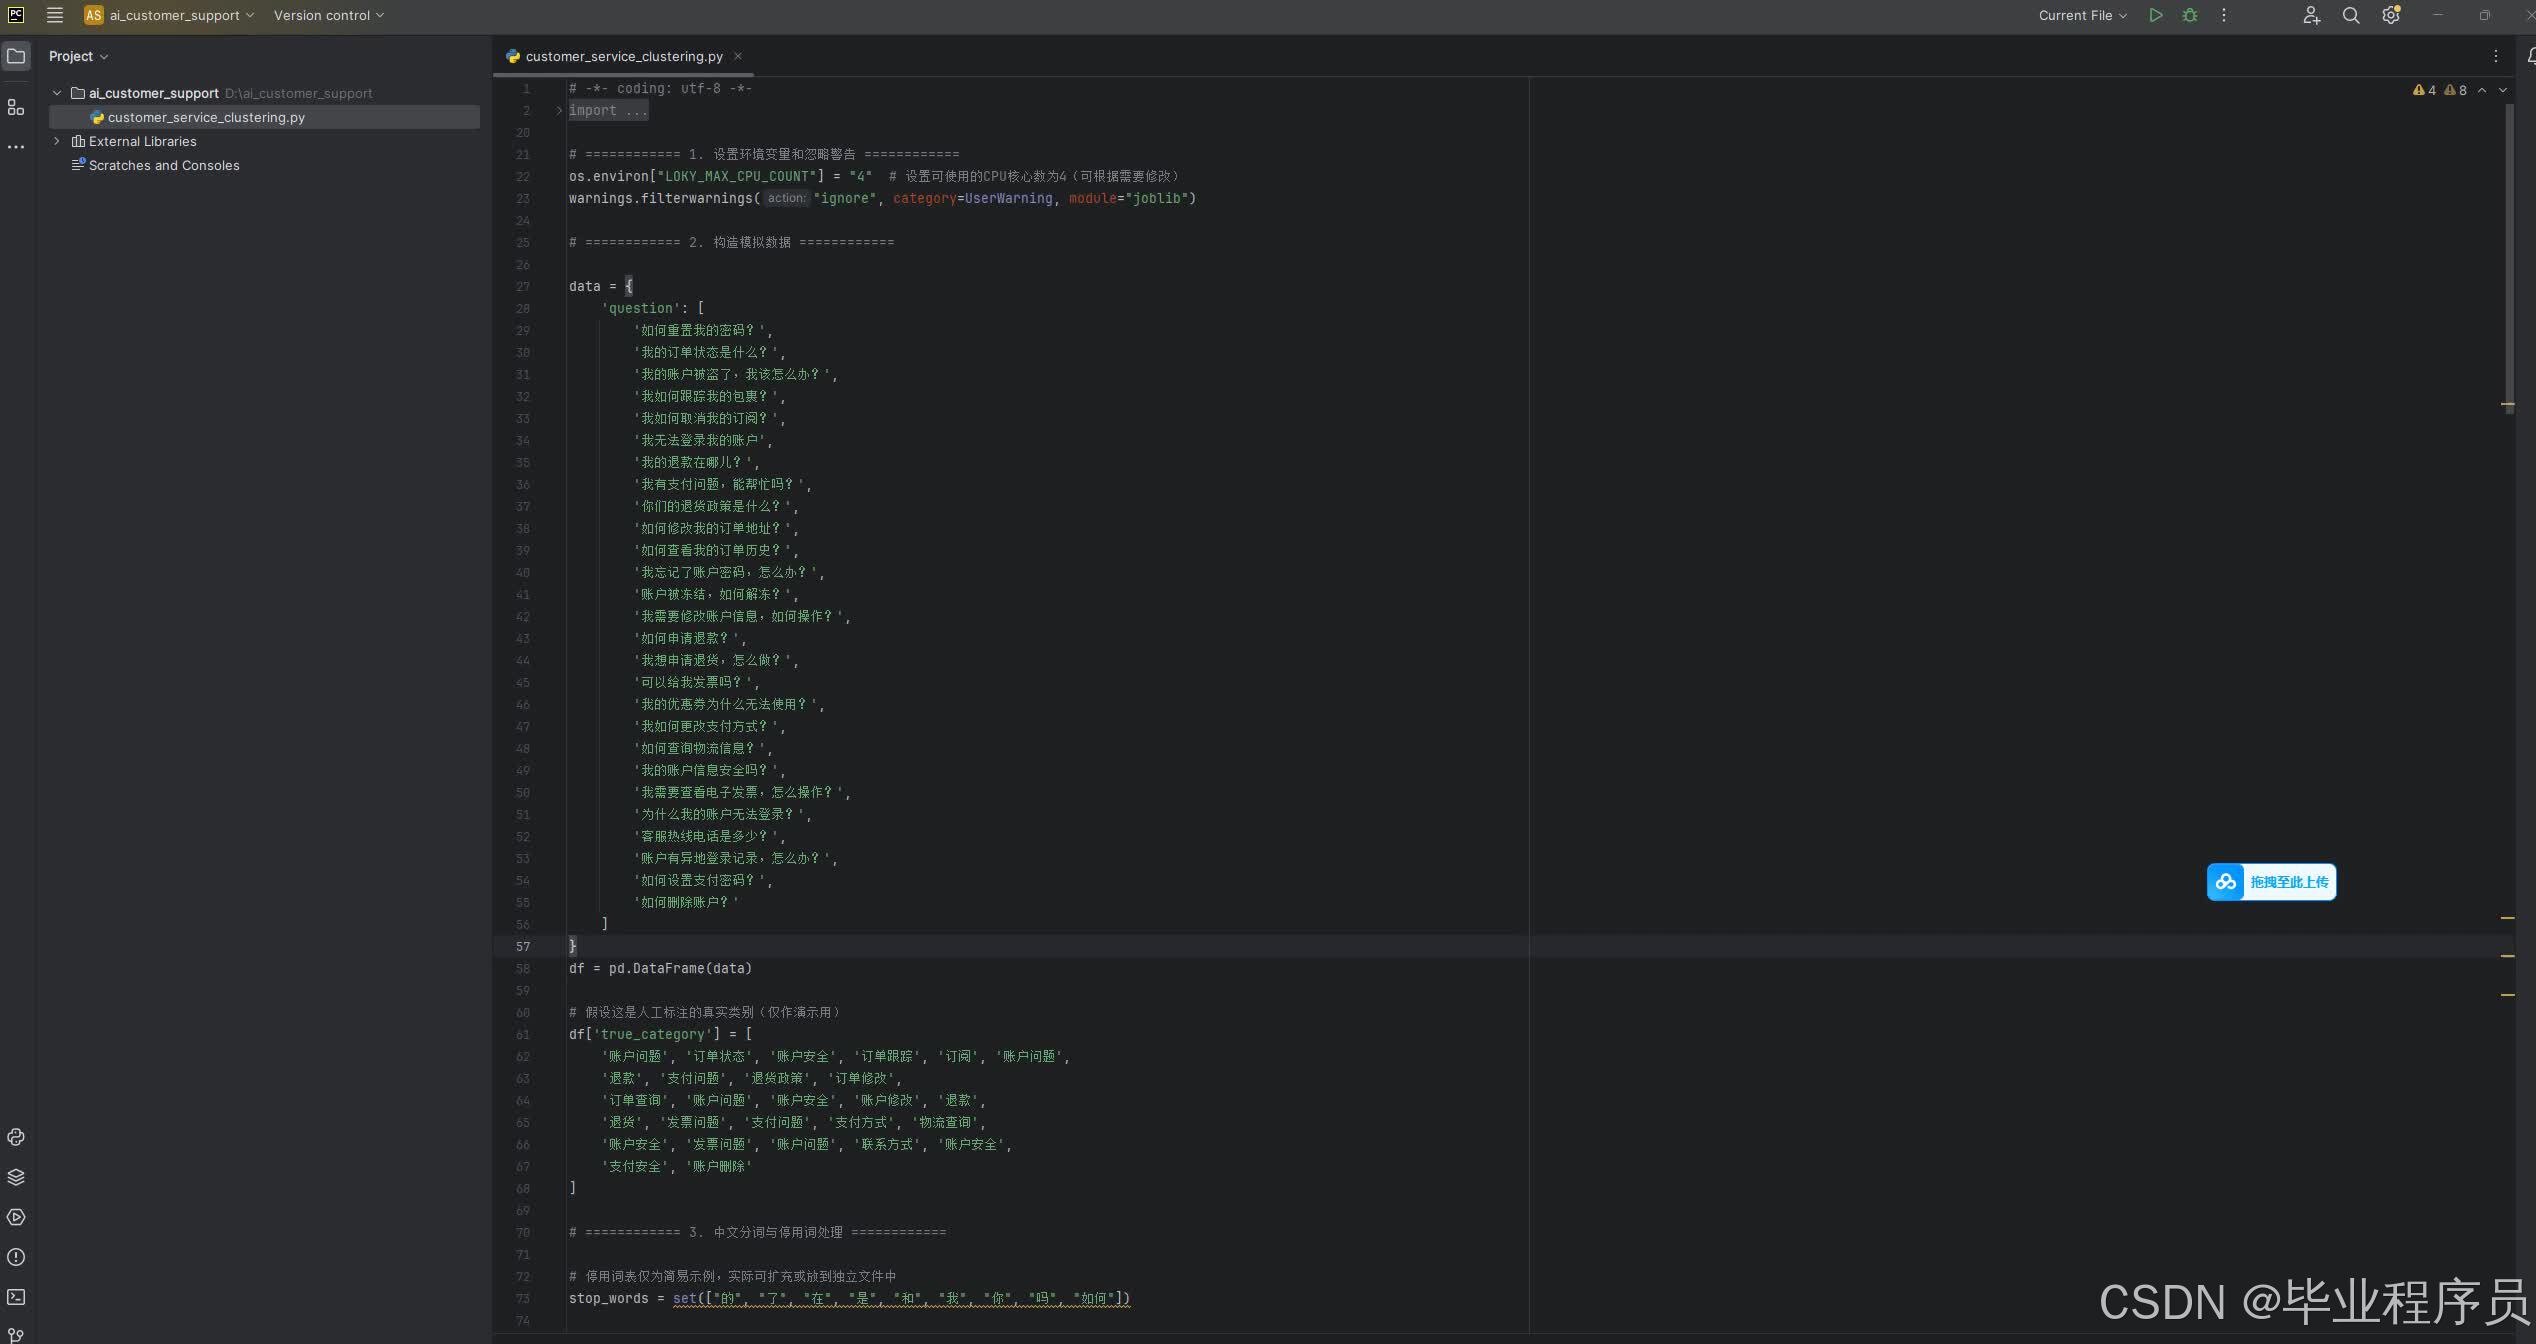The width and height of the screenshot is (2536, 1344).
Task: Expand the folded import block
Action: click(x=559, y=111)
